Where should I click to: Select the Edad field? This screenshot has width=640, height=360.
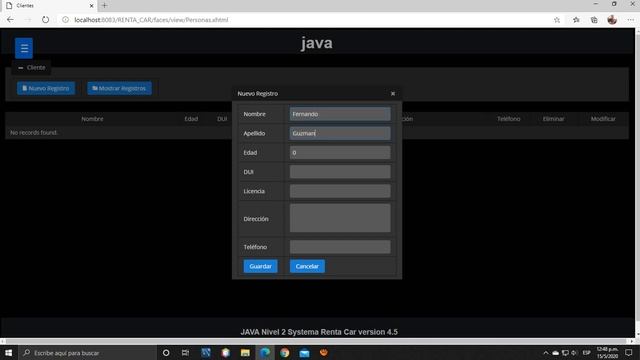[x=340, y=152]
